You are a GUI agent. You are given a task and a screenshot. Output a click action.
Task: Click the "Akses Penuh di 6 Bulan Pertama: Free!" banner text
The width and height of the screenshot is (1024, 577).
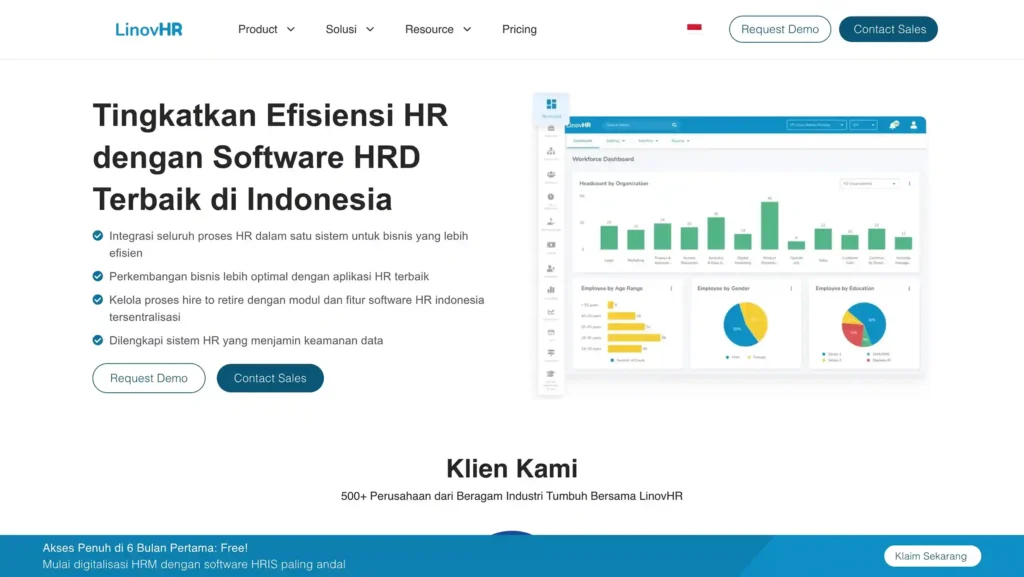[x=145, y=548]
